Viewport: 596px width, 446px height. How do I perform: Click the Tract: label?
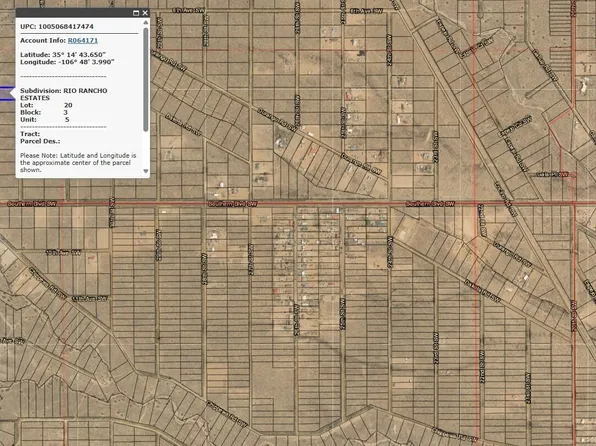click(30, 134)
